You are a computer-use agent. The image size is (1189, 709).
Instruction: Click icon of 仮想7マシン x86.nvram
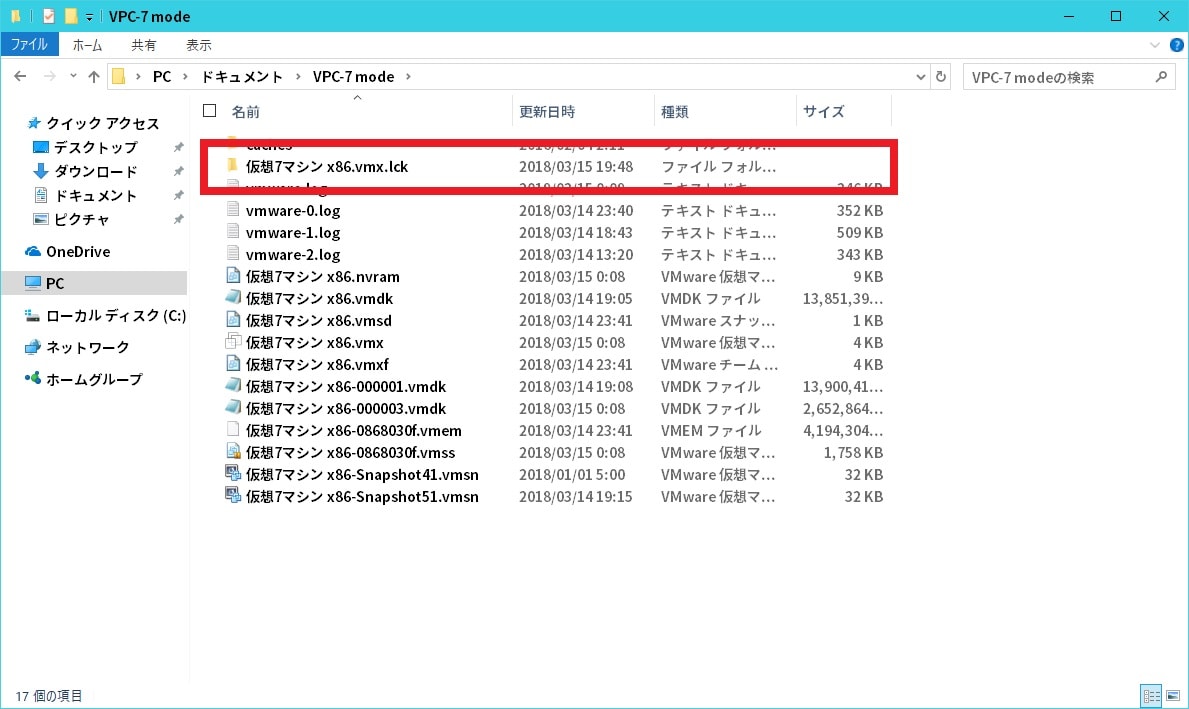234,276
